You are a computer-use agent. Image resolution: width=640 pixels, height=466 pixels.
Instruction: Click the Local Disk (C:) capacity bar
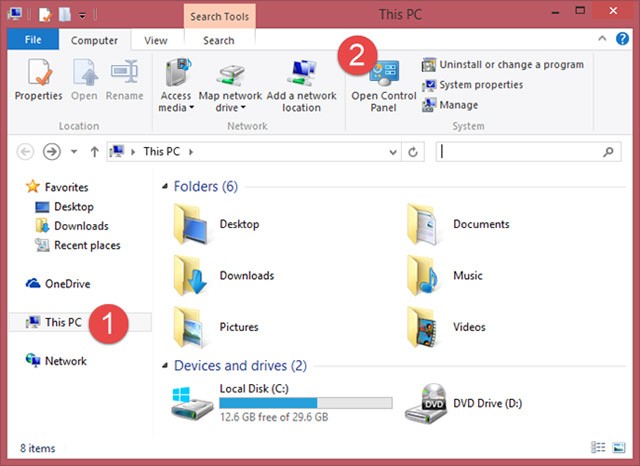coord(305,403)
